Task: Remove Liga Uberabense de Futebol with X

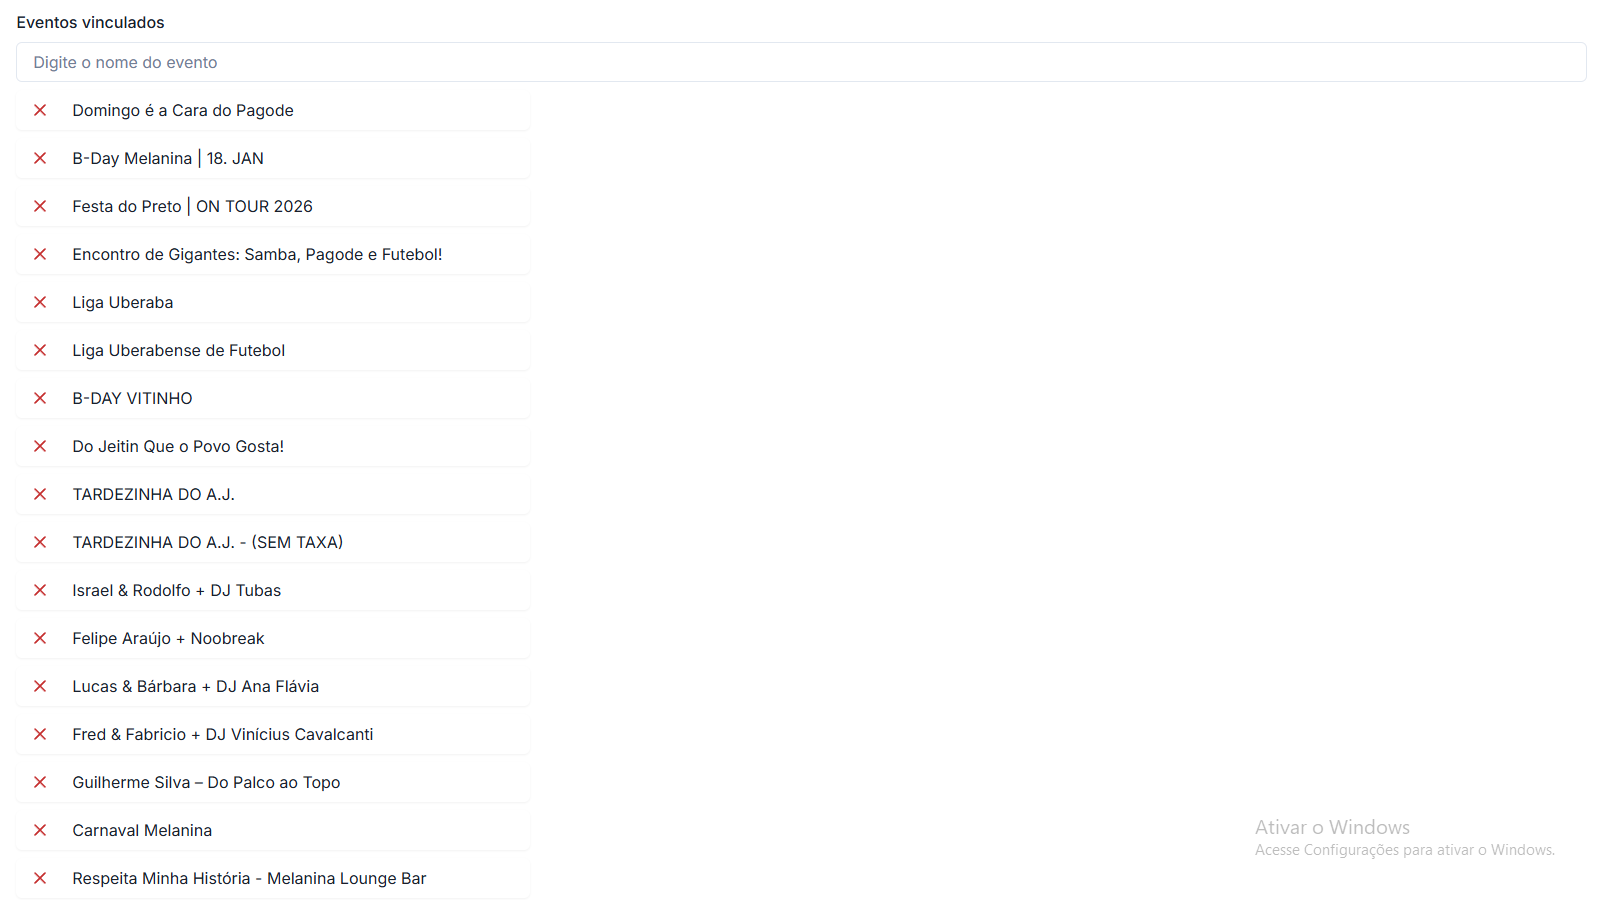Action: [40, 350]
